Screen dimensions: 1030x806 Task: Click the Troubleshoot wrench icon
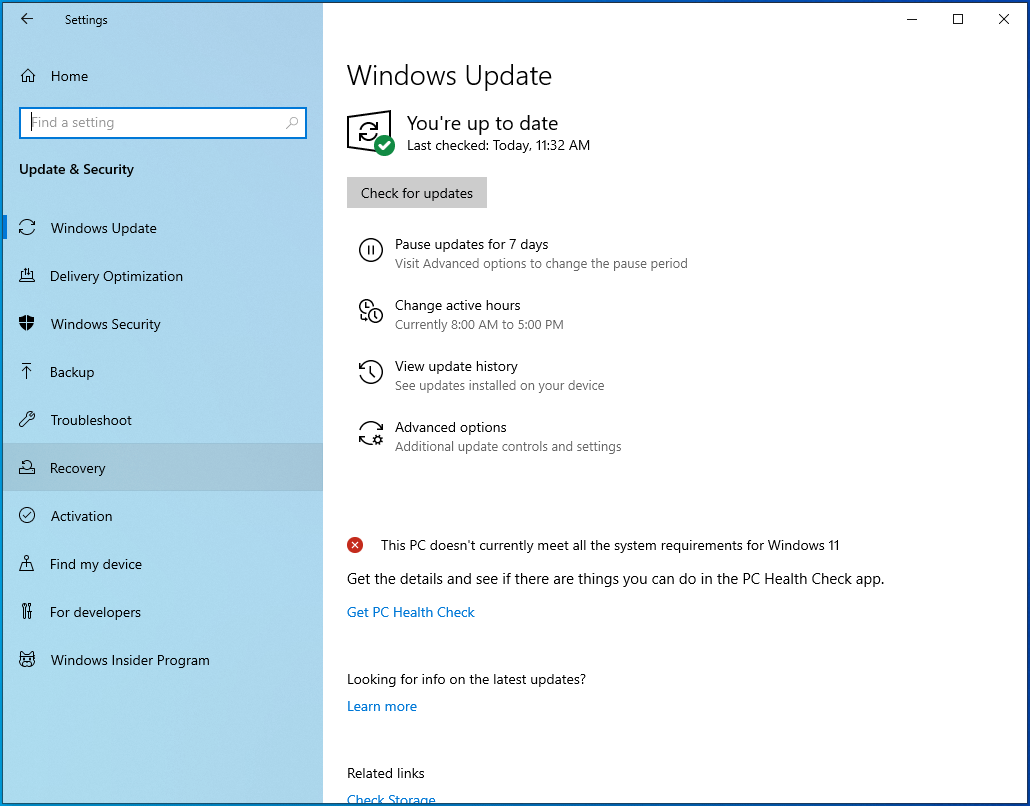click(27, 419)
